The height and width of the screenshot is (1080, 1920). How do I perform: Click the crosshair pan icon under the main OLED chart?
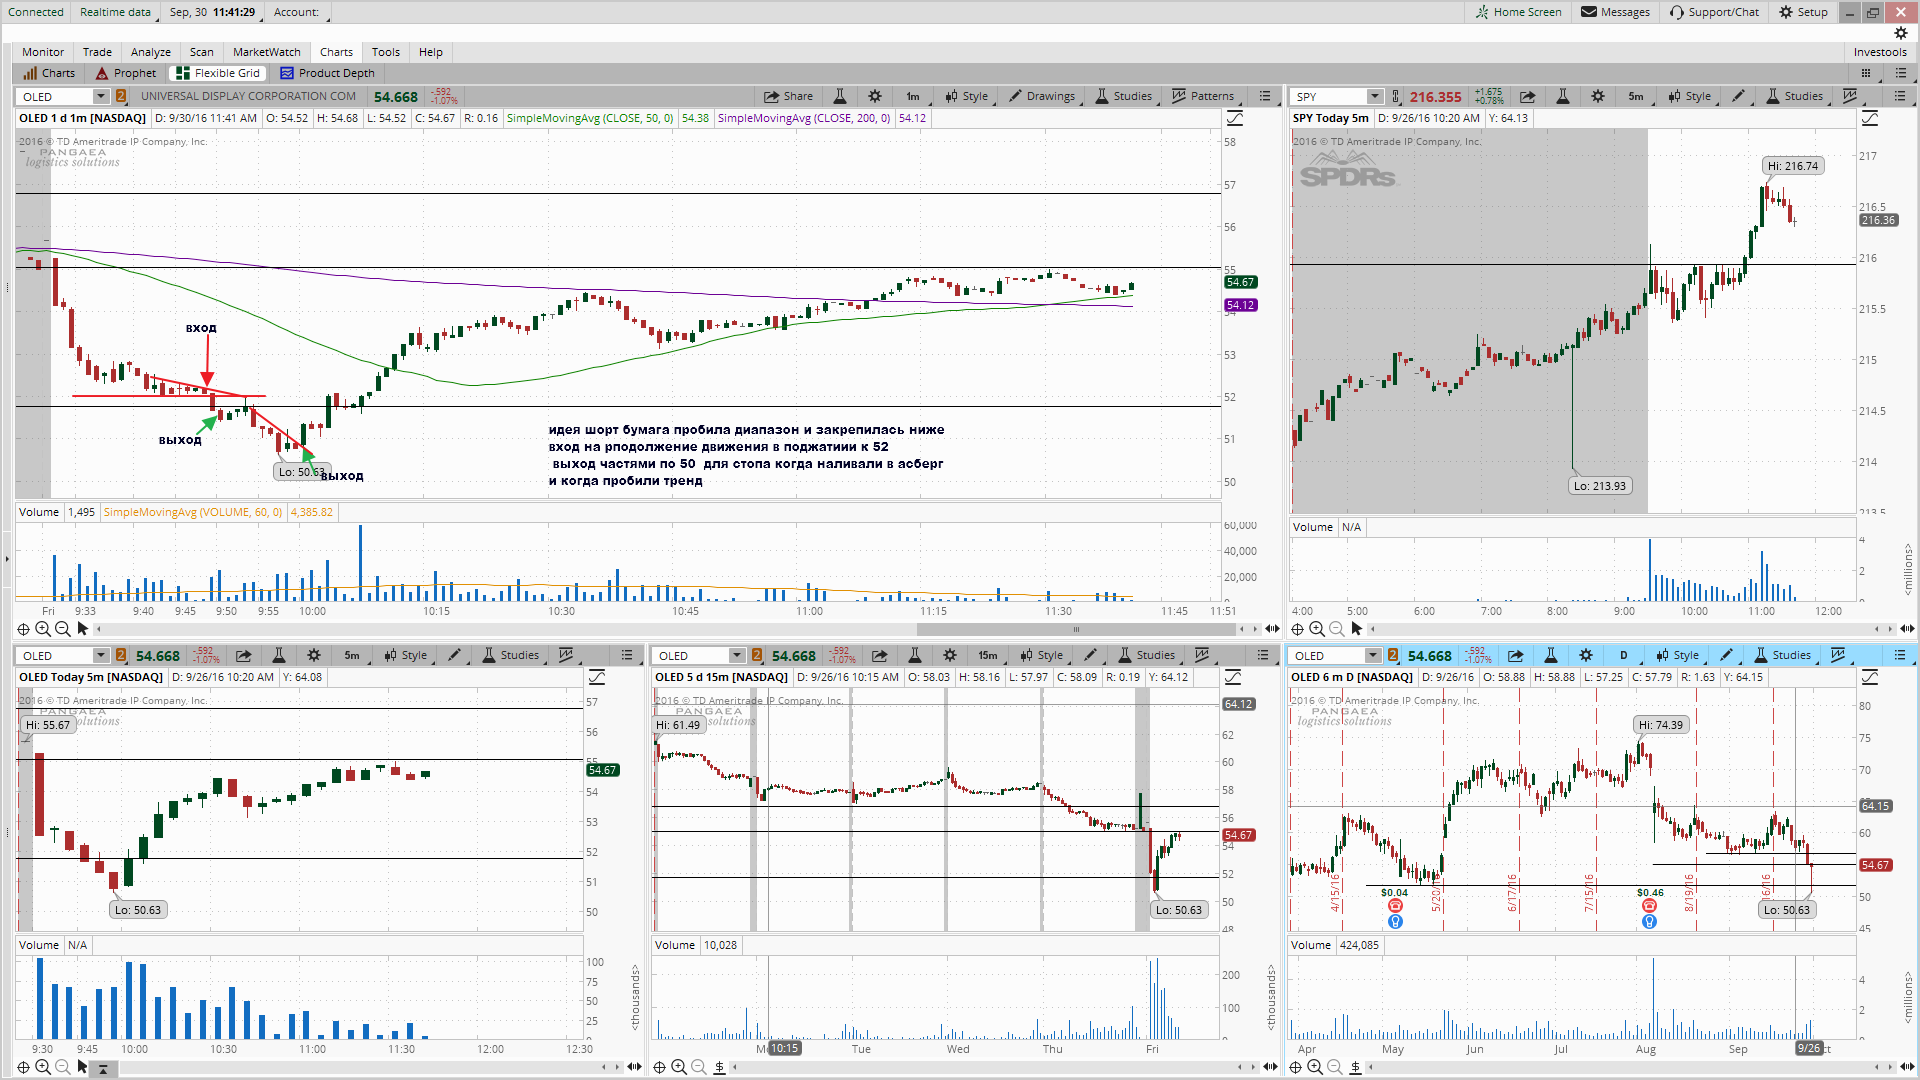point(23,629)
